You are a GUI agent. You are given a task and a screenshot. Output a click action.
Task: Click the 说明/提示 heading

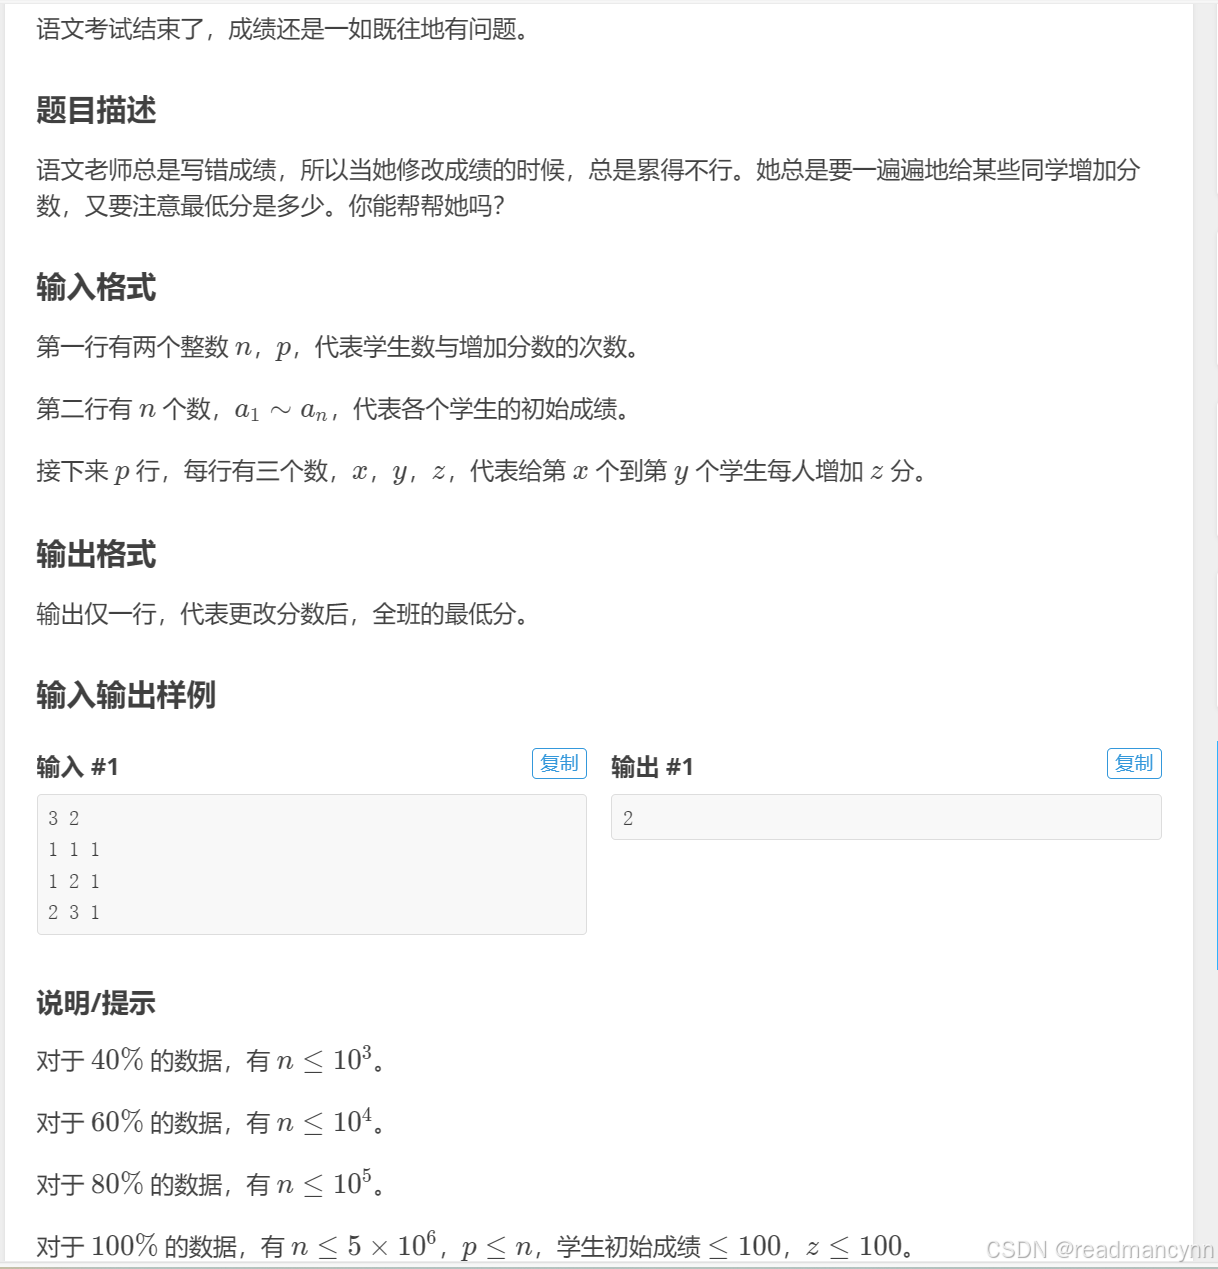click(x=96, y=1002)
